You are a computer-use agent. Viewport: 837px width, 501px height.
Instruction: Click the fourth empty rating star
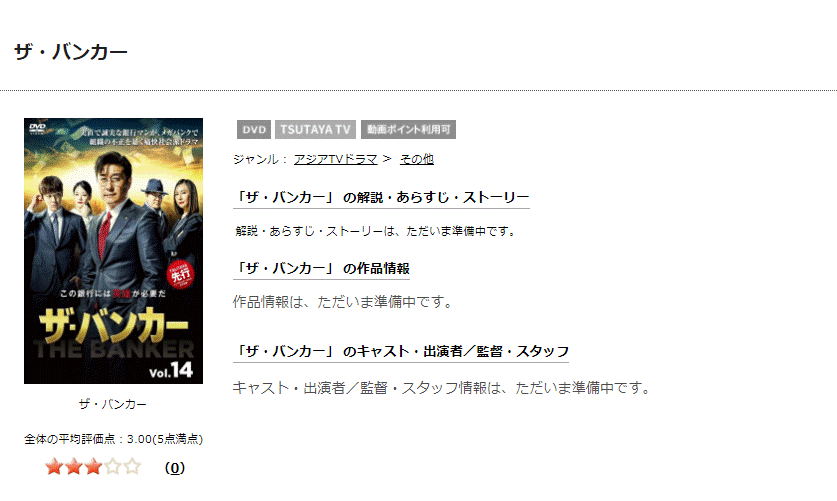(x=113, y=467)
